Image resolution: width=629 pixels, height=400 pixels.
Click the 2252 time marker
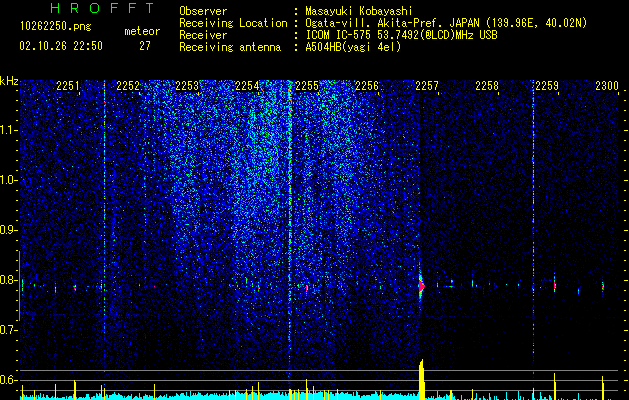[x=128, y=86]
